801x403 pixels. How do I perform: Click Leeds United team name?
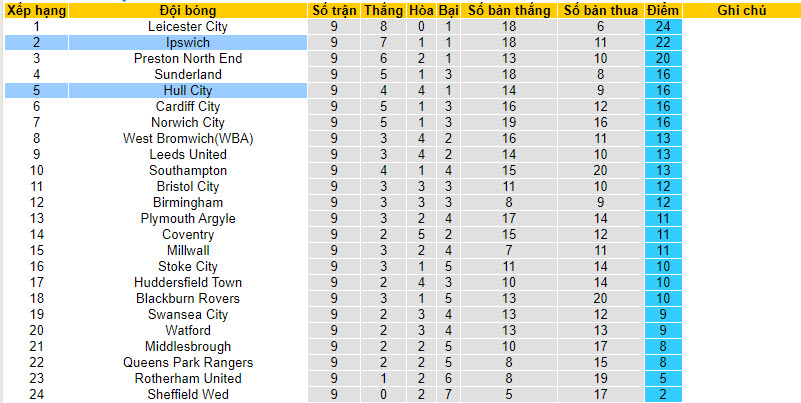click(x=187, y=154)
